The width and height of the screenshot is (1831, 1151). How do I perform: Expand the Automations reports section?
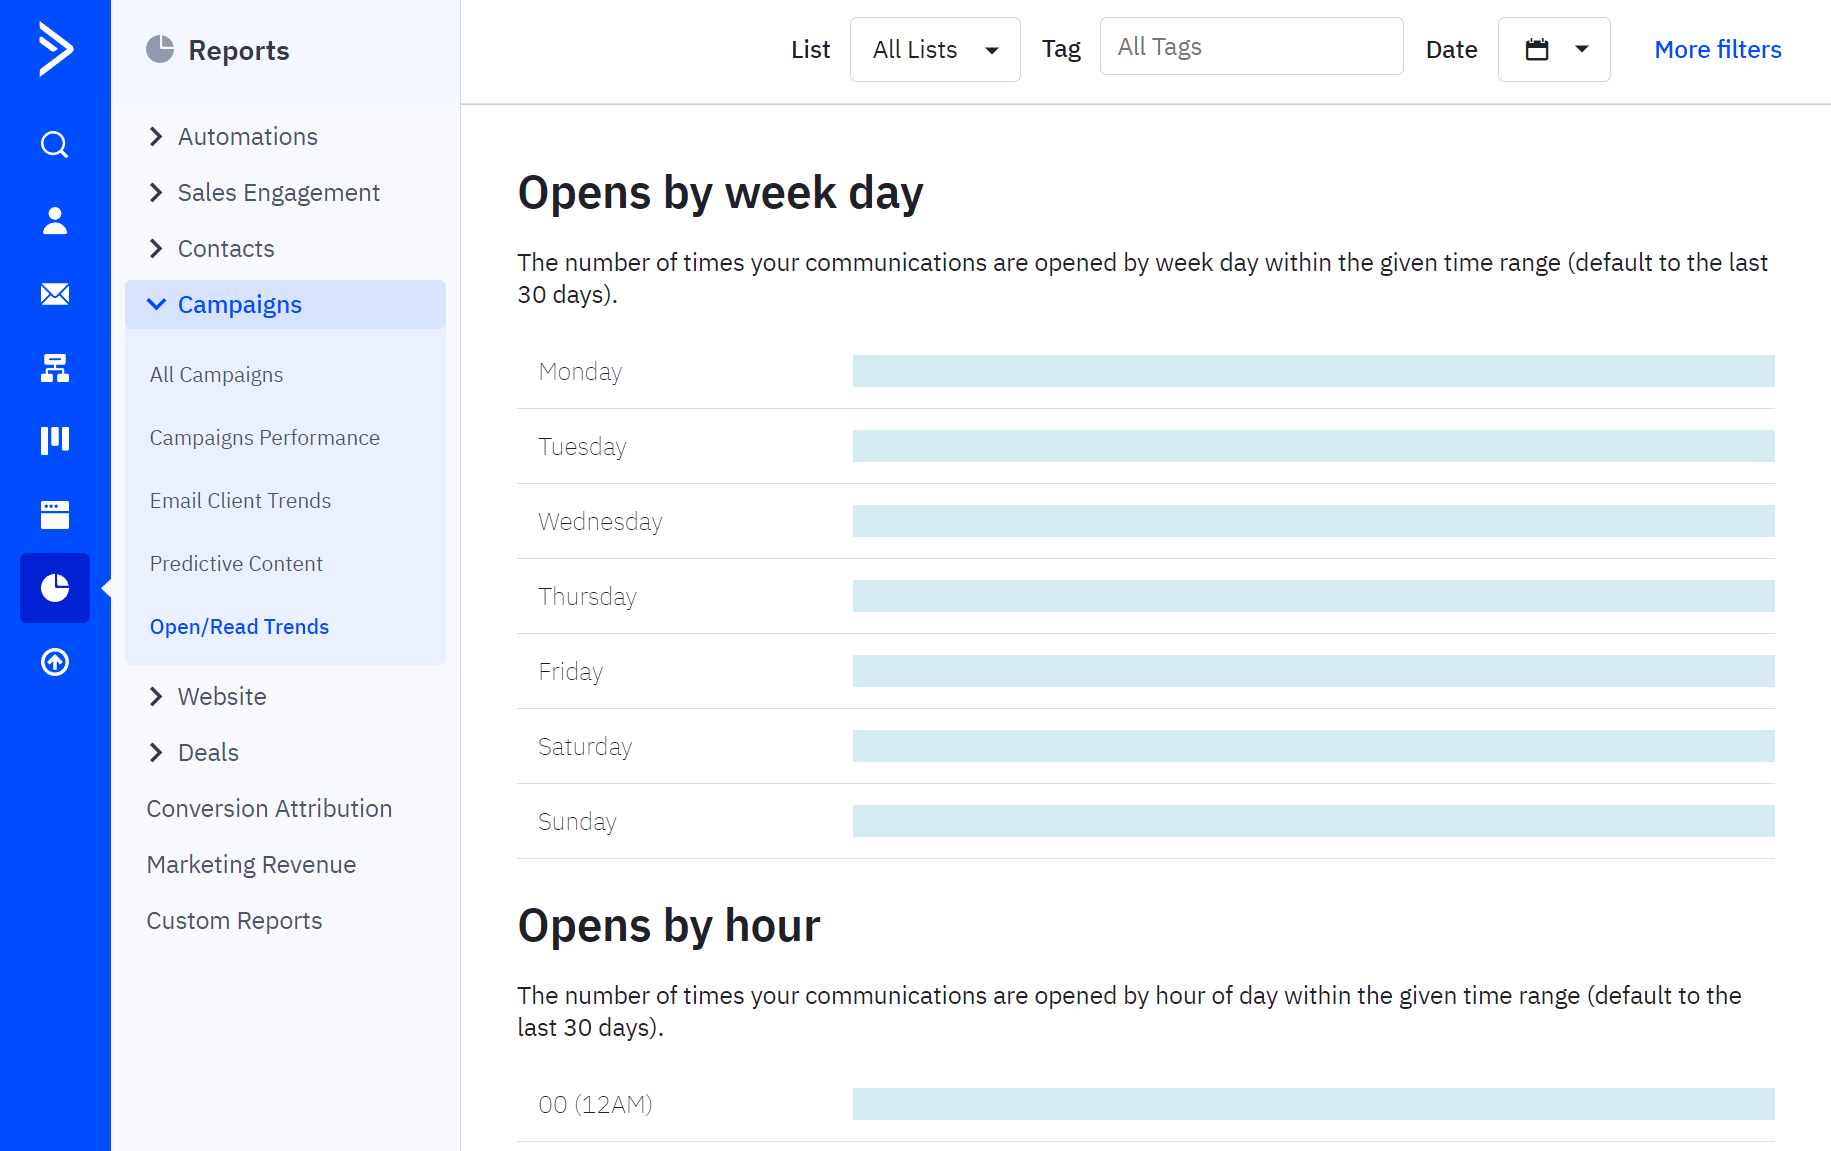tap(232, 137)
